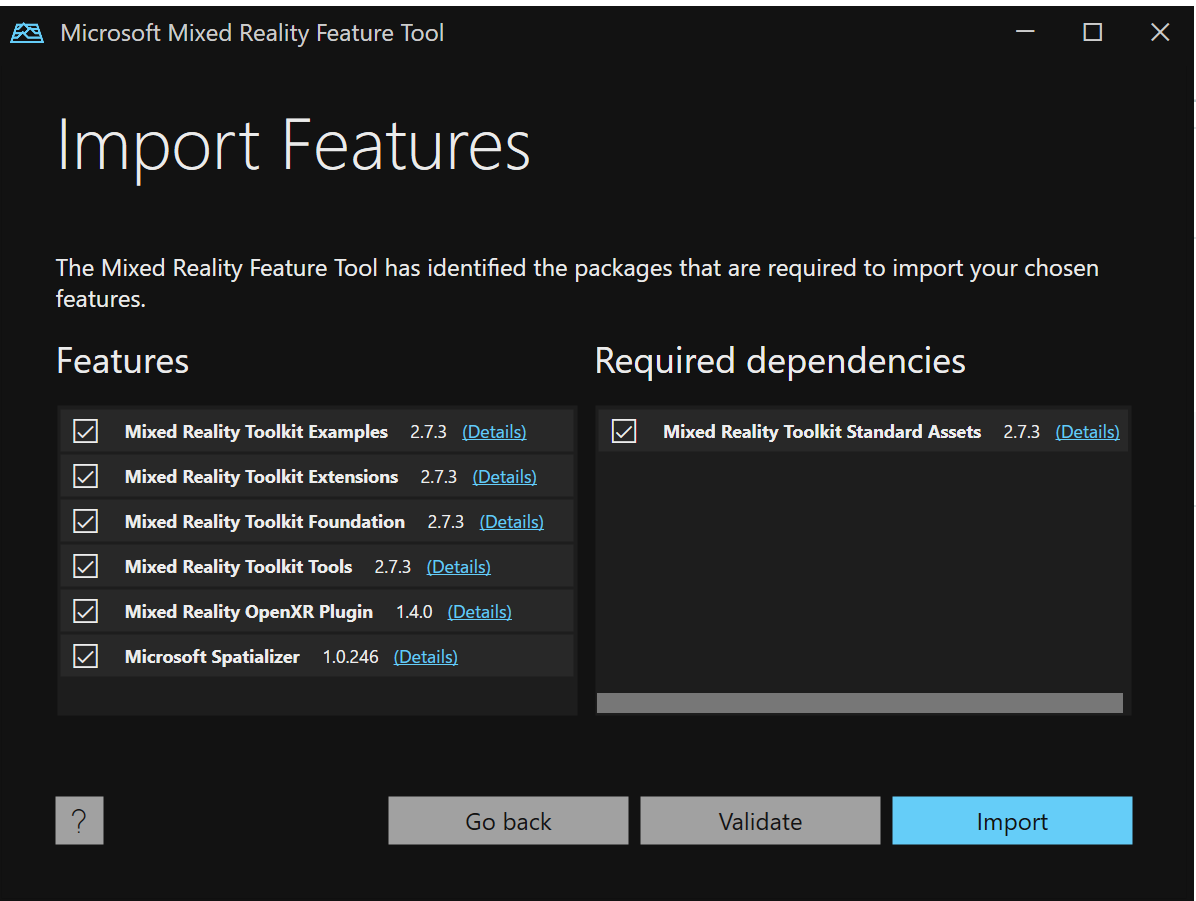Click version 1.4.0 of OpenXR Plugin
The width and height of the screenshot is (1196, 901).
click(x=414, y=612)
